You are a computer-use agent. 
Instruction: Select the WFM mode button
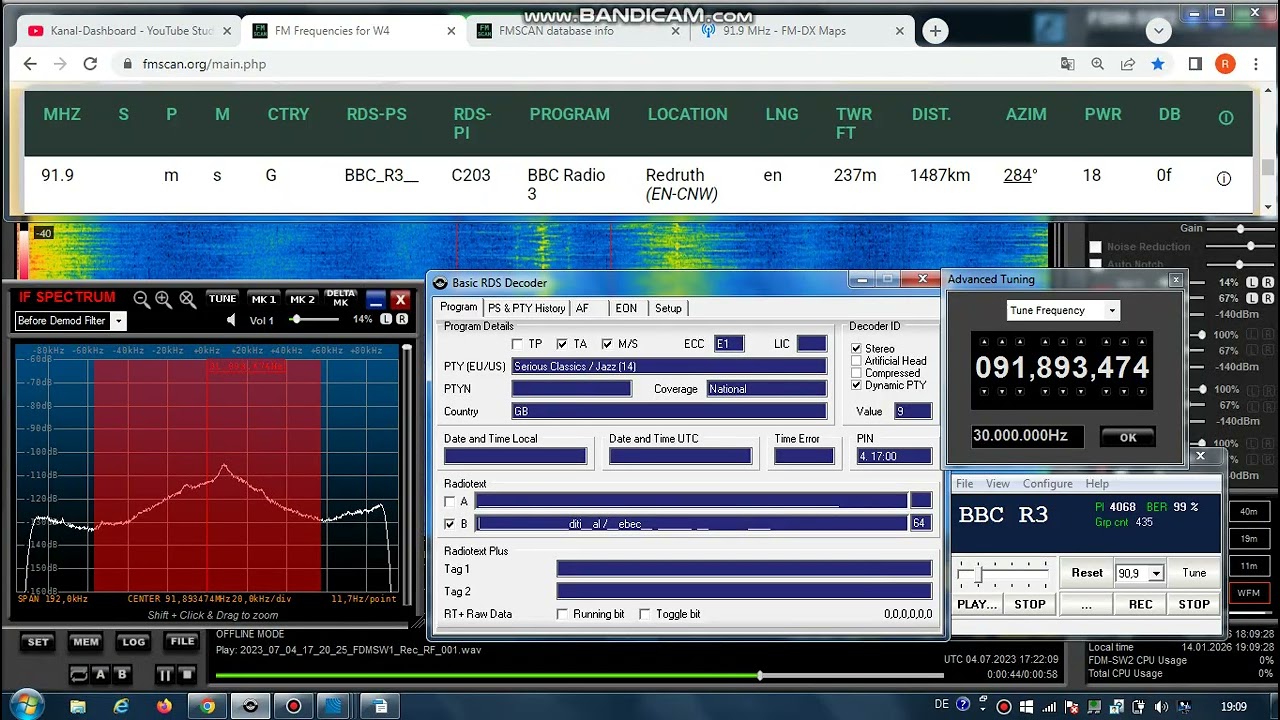tap(1249, 593)
